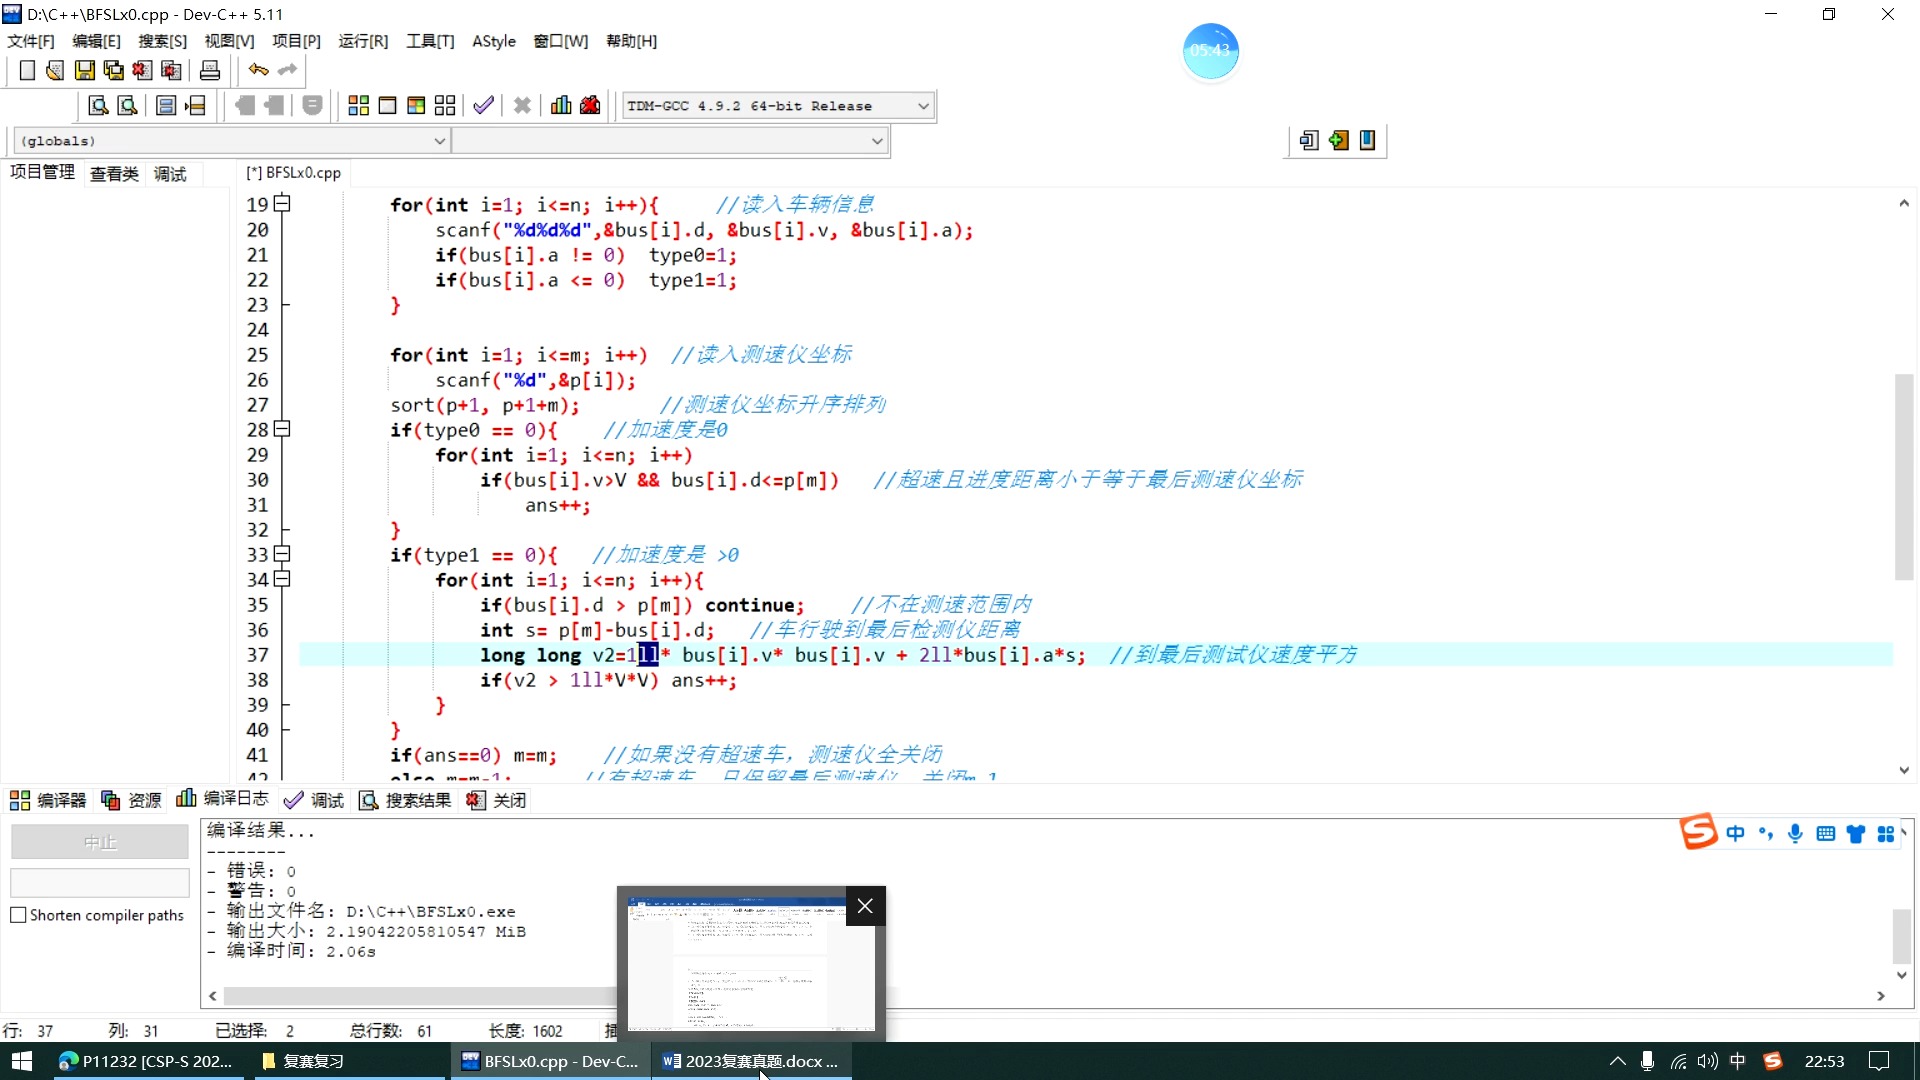Rebuild all toolbar icon

[x=445, y=105]
